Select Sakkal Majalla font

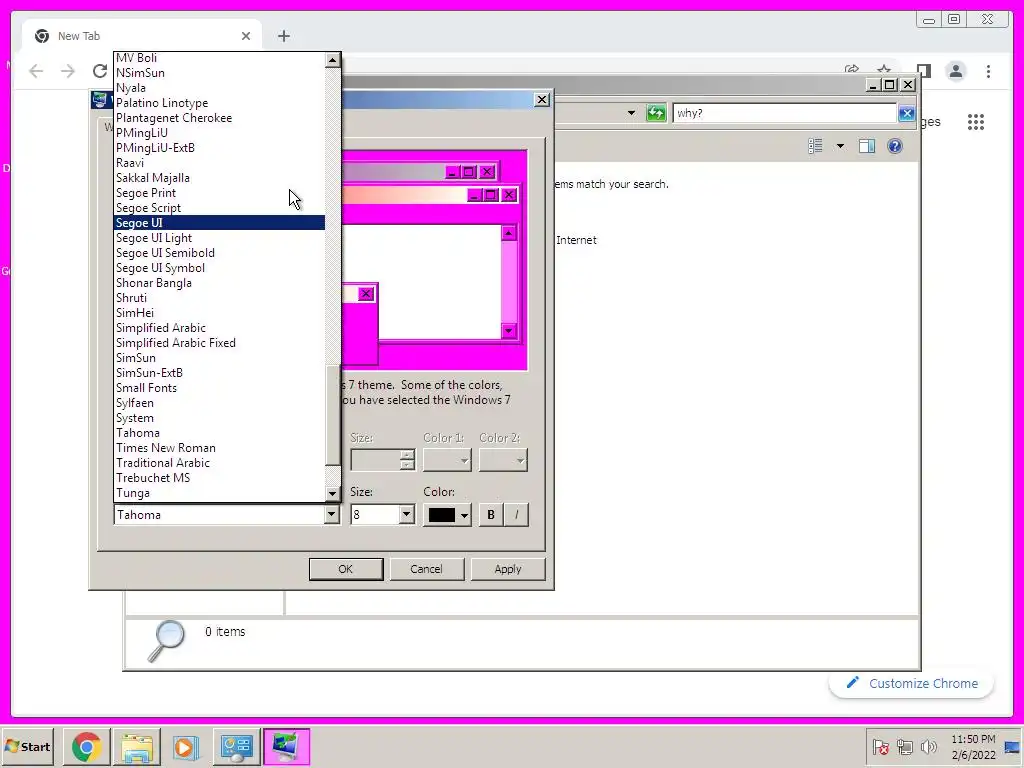click(219, 178)
